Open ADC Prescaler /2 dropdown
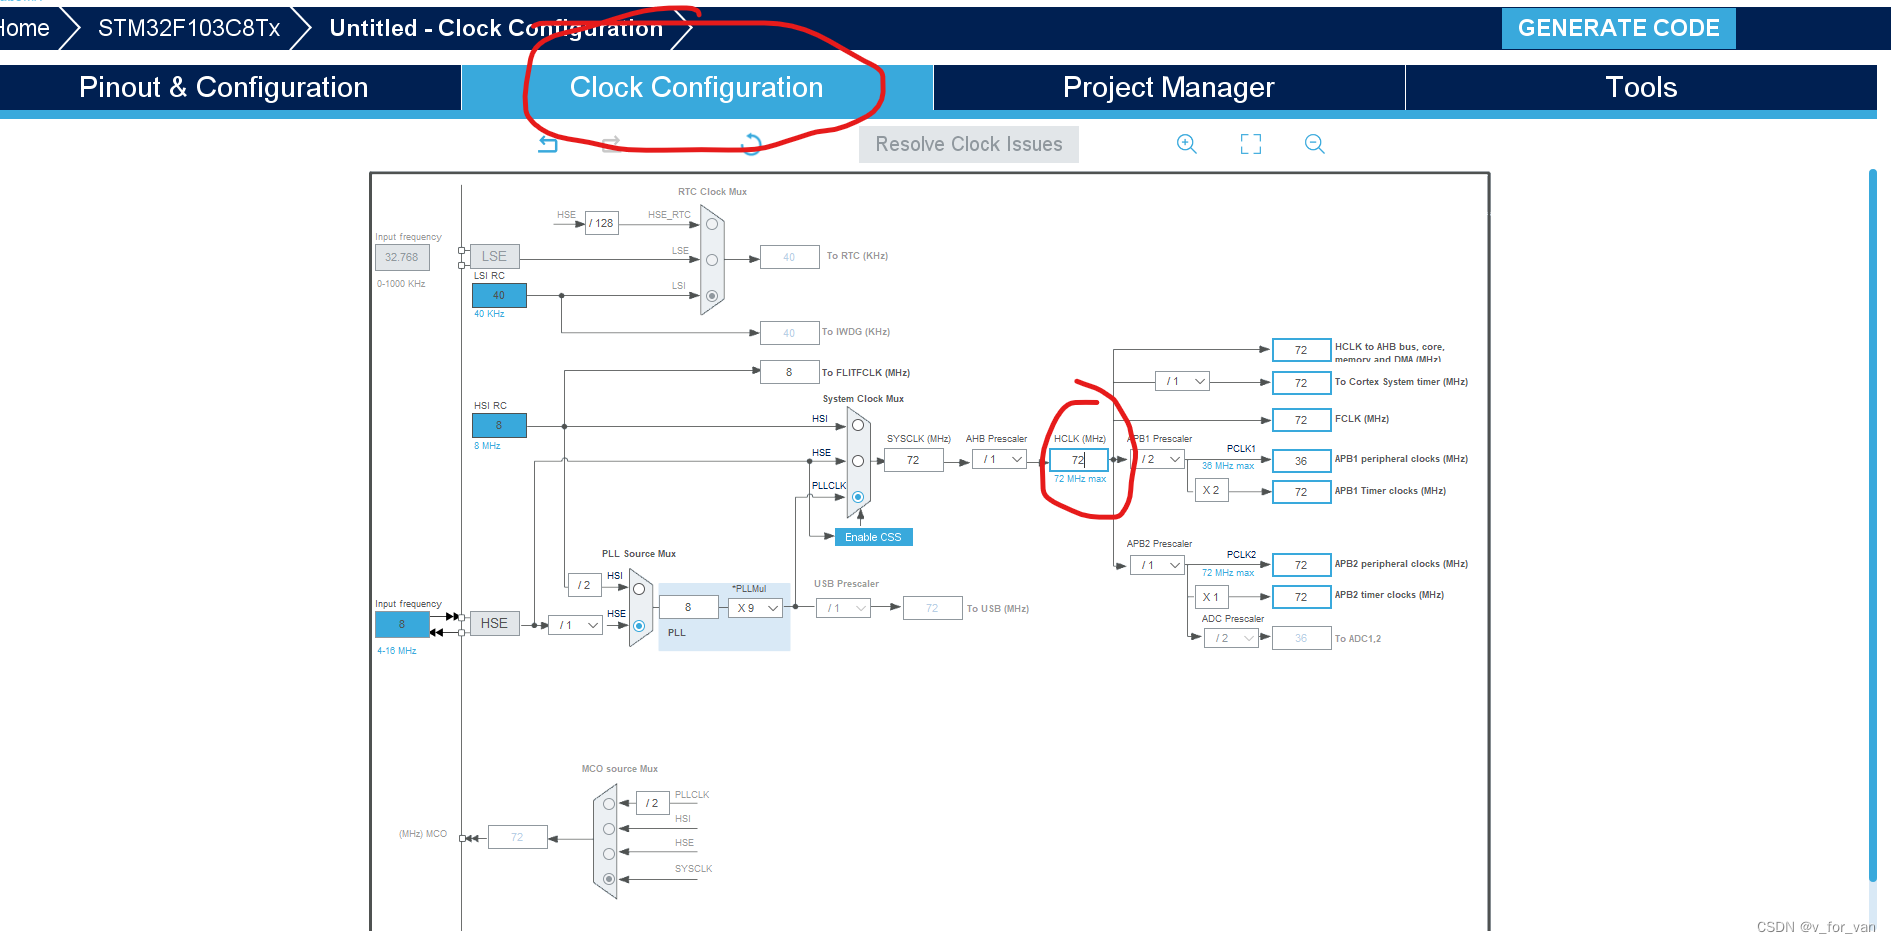Image resolution: width=1891 pixels, height=943 pixels. [x=1231, y=638]
